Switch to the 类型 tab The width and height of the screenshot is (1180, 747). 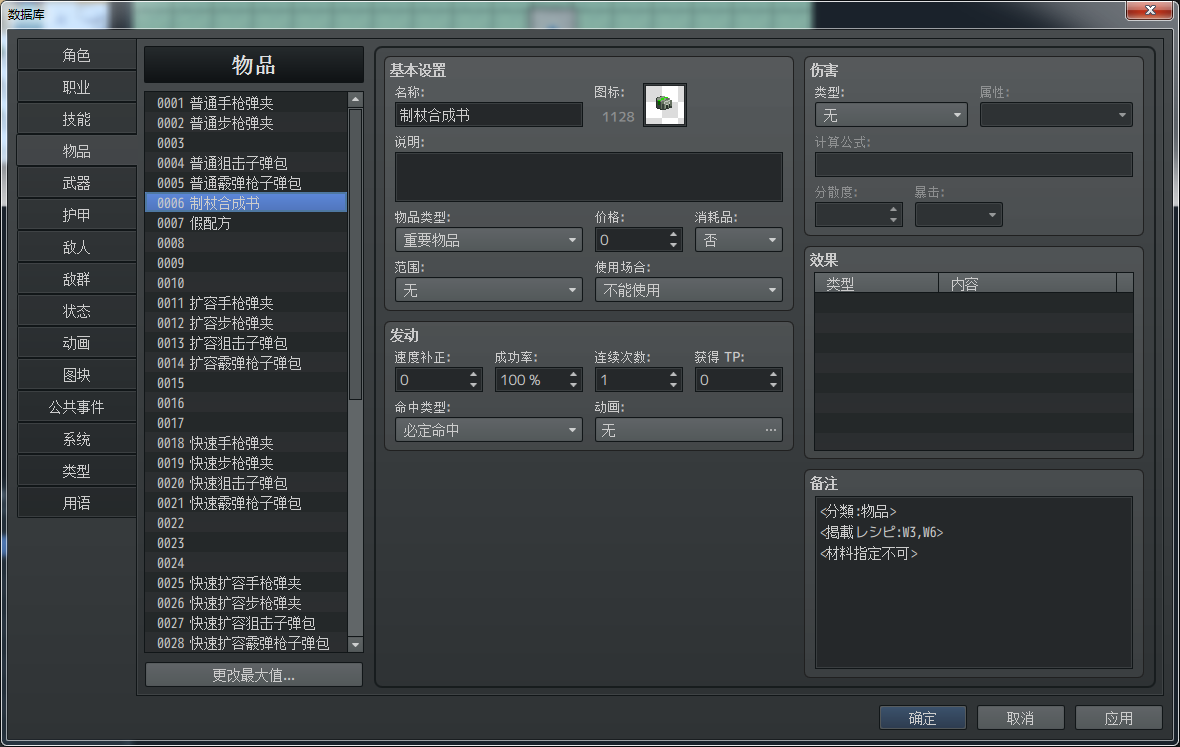coord(77,471)
